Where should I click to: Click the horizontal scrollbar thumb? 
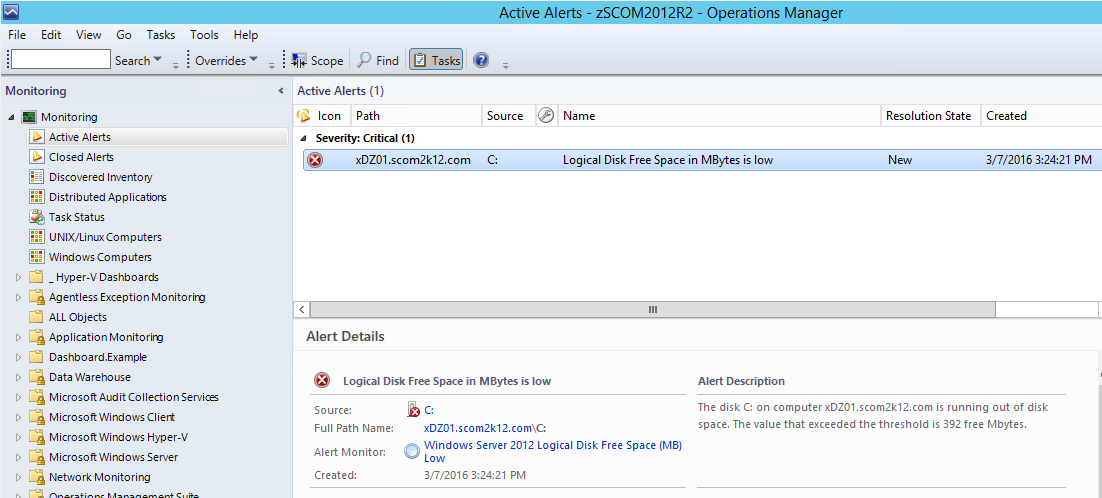pos(652,309)
